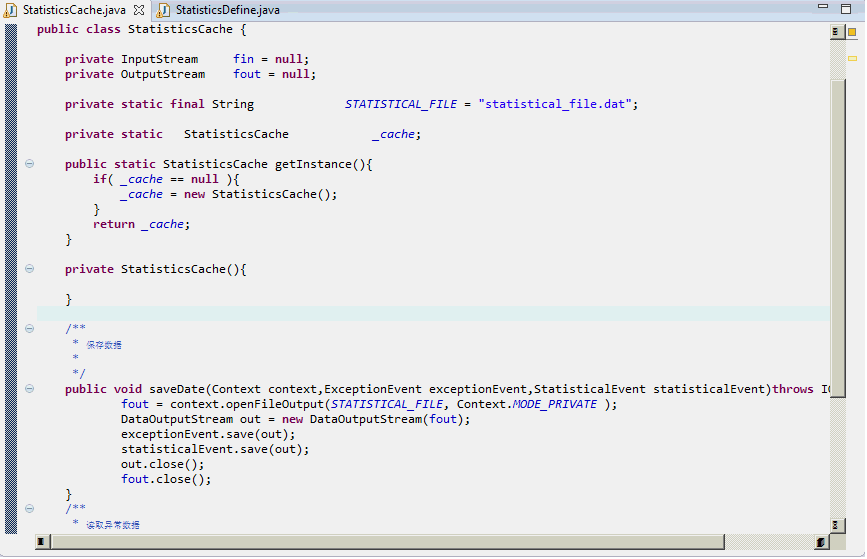Click the fout = null field declaration
This screenshot has height=559, width=867.
[274, 74]
